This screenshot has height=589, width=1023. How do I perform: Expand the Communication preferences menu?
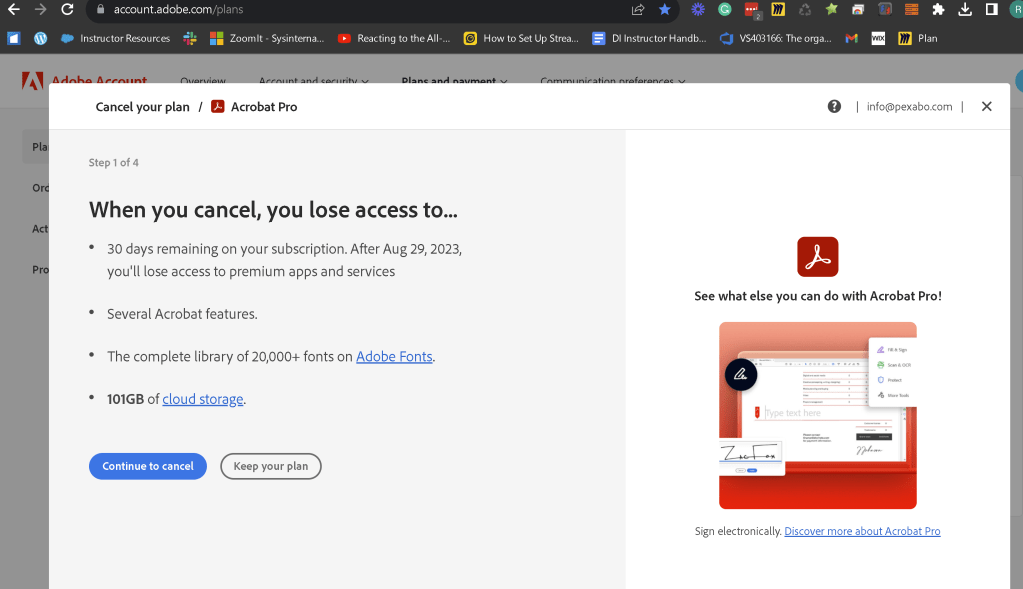[613, 80]
